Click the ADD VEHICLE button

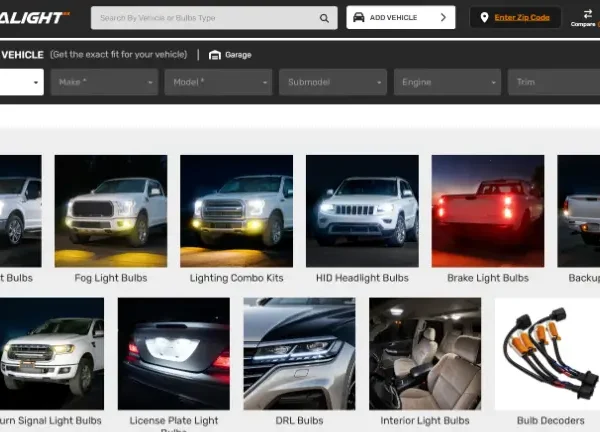[401, 17]
